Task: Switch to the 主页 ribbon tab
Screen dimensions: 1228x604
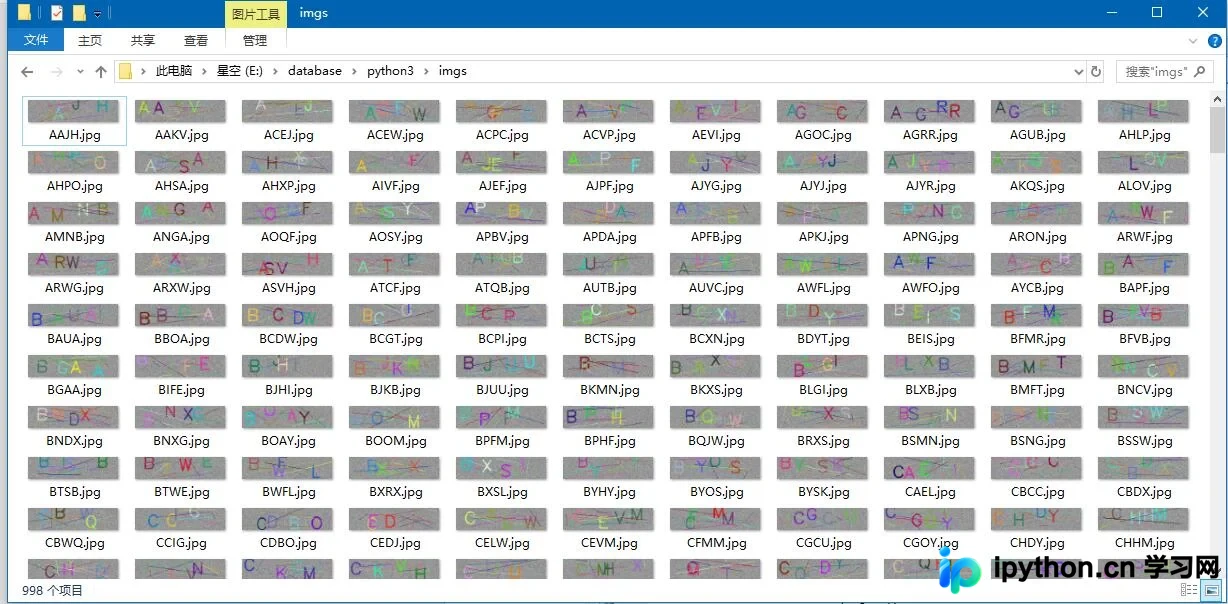Action: tap(90, 40)
